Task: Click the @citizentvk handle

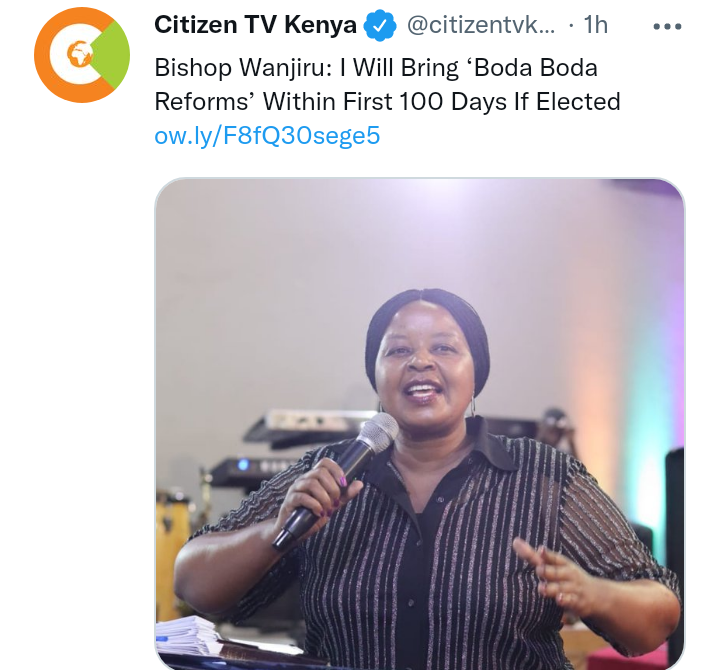Action: [481, 25]
